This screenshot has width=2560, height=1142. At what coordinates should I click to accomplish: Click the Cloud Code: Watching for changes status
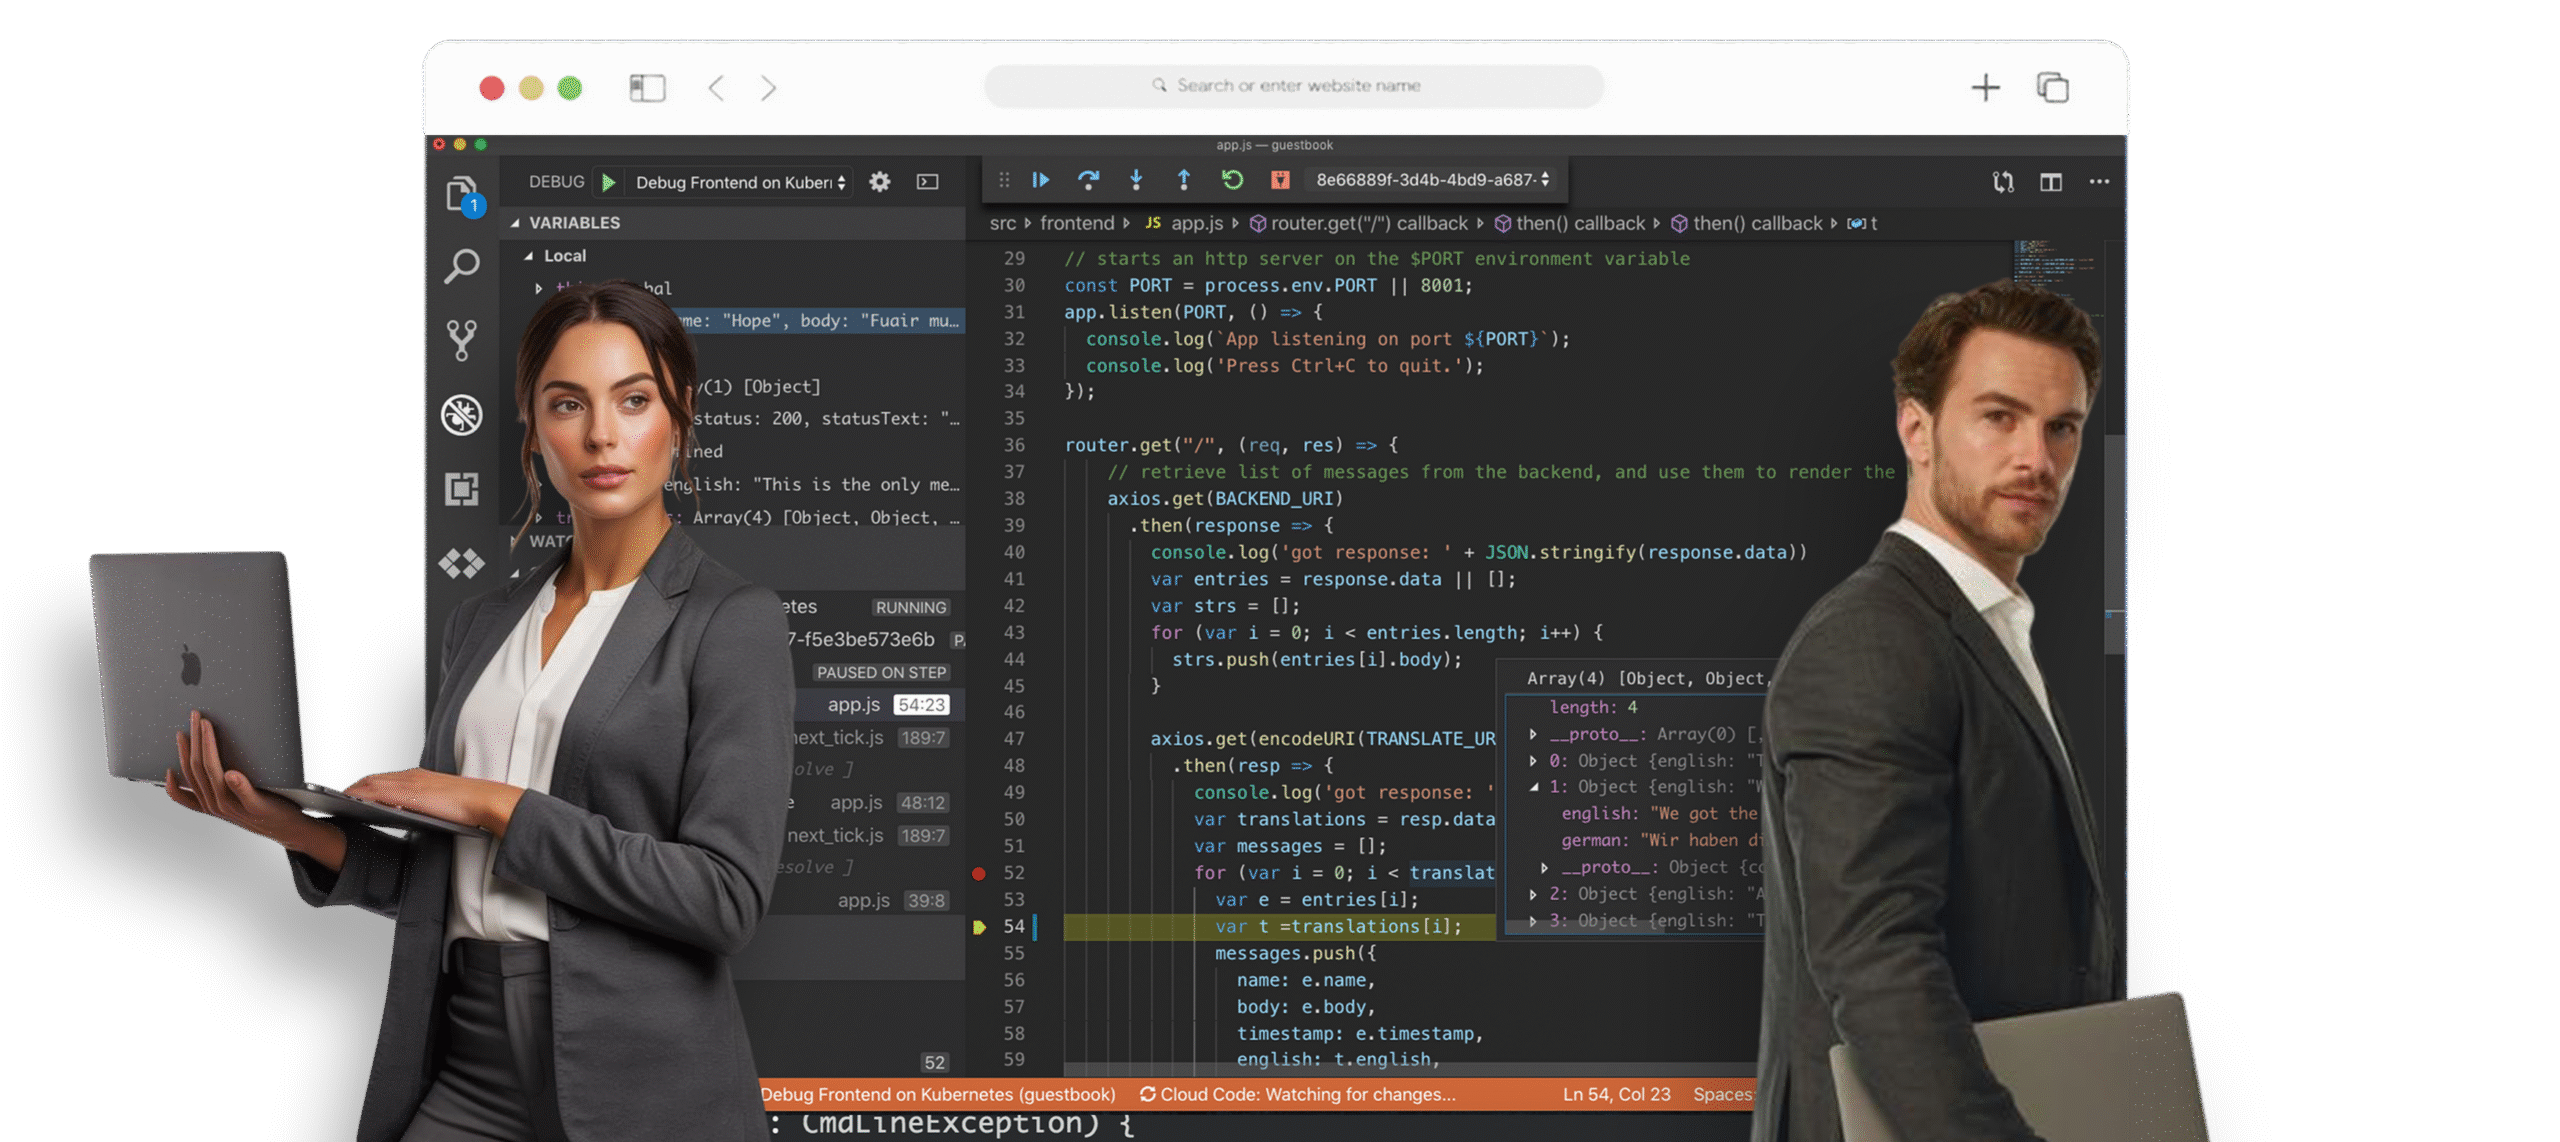1297,1095
